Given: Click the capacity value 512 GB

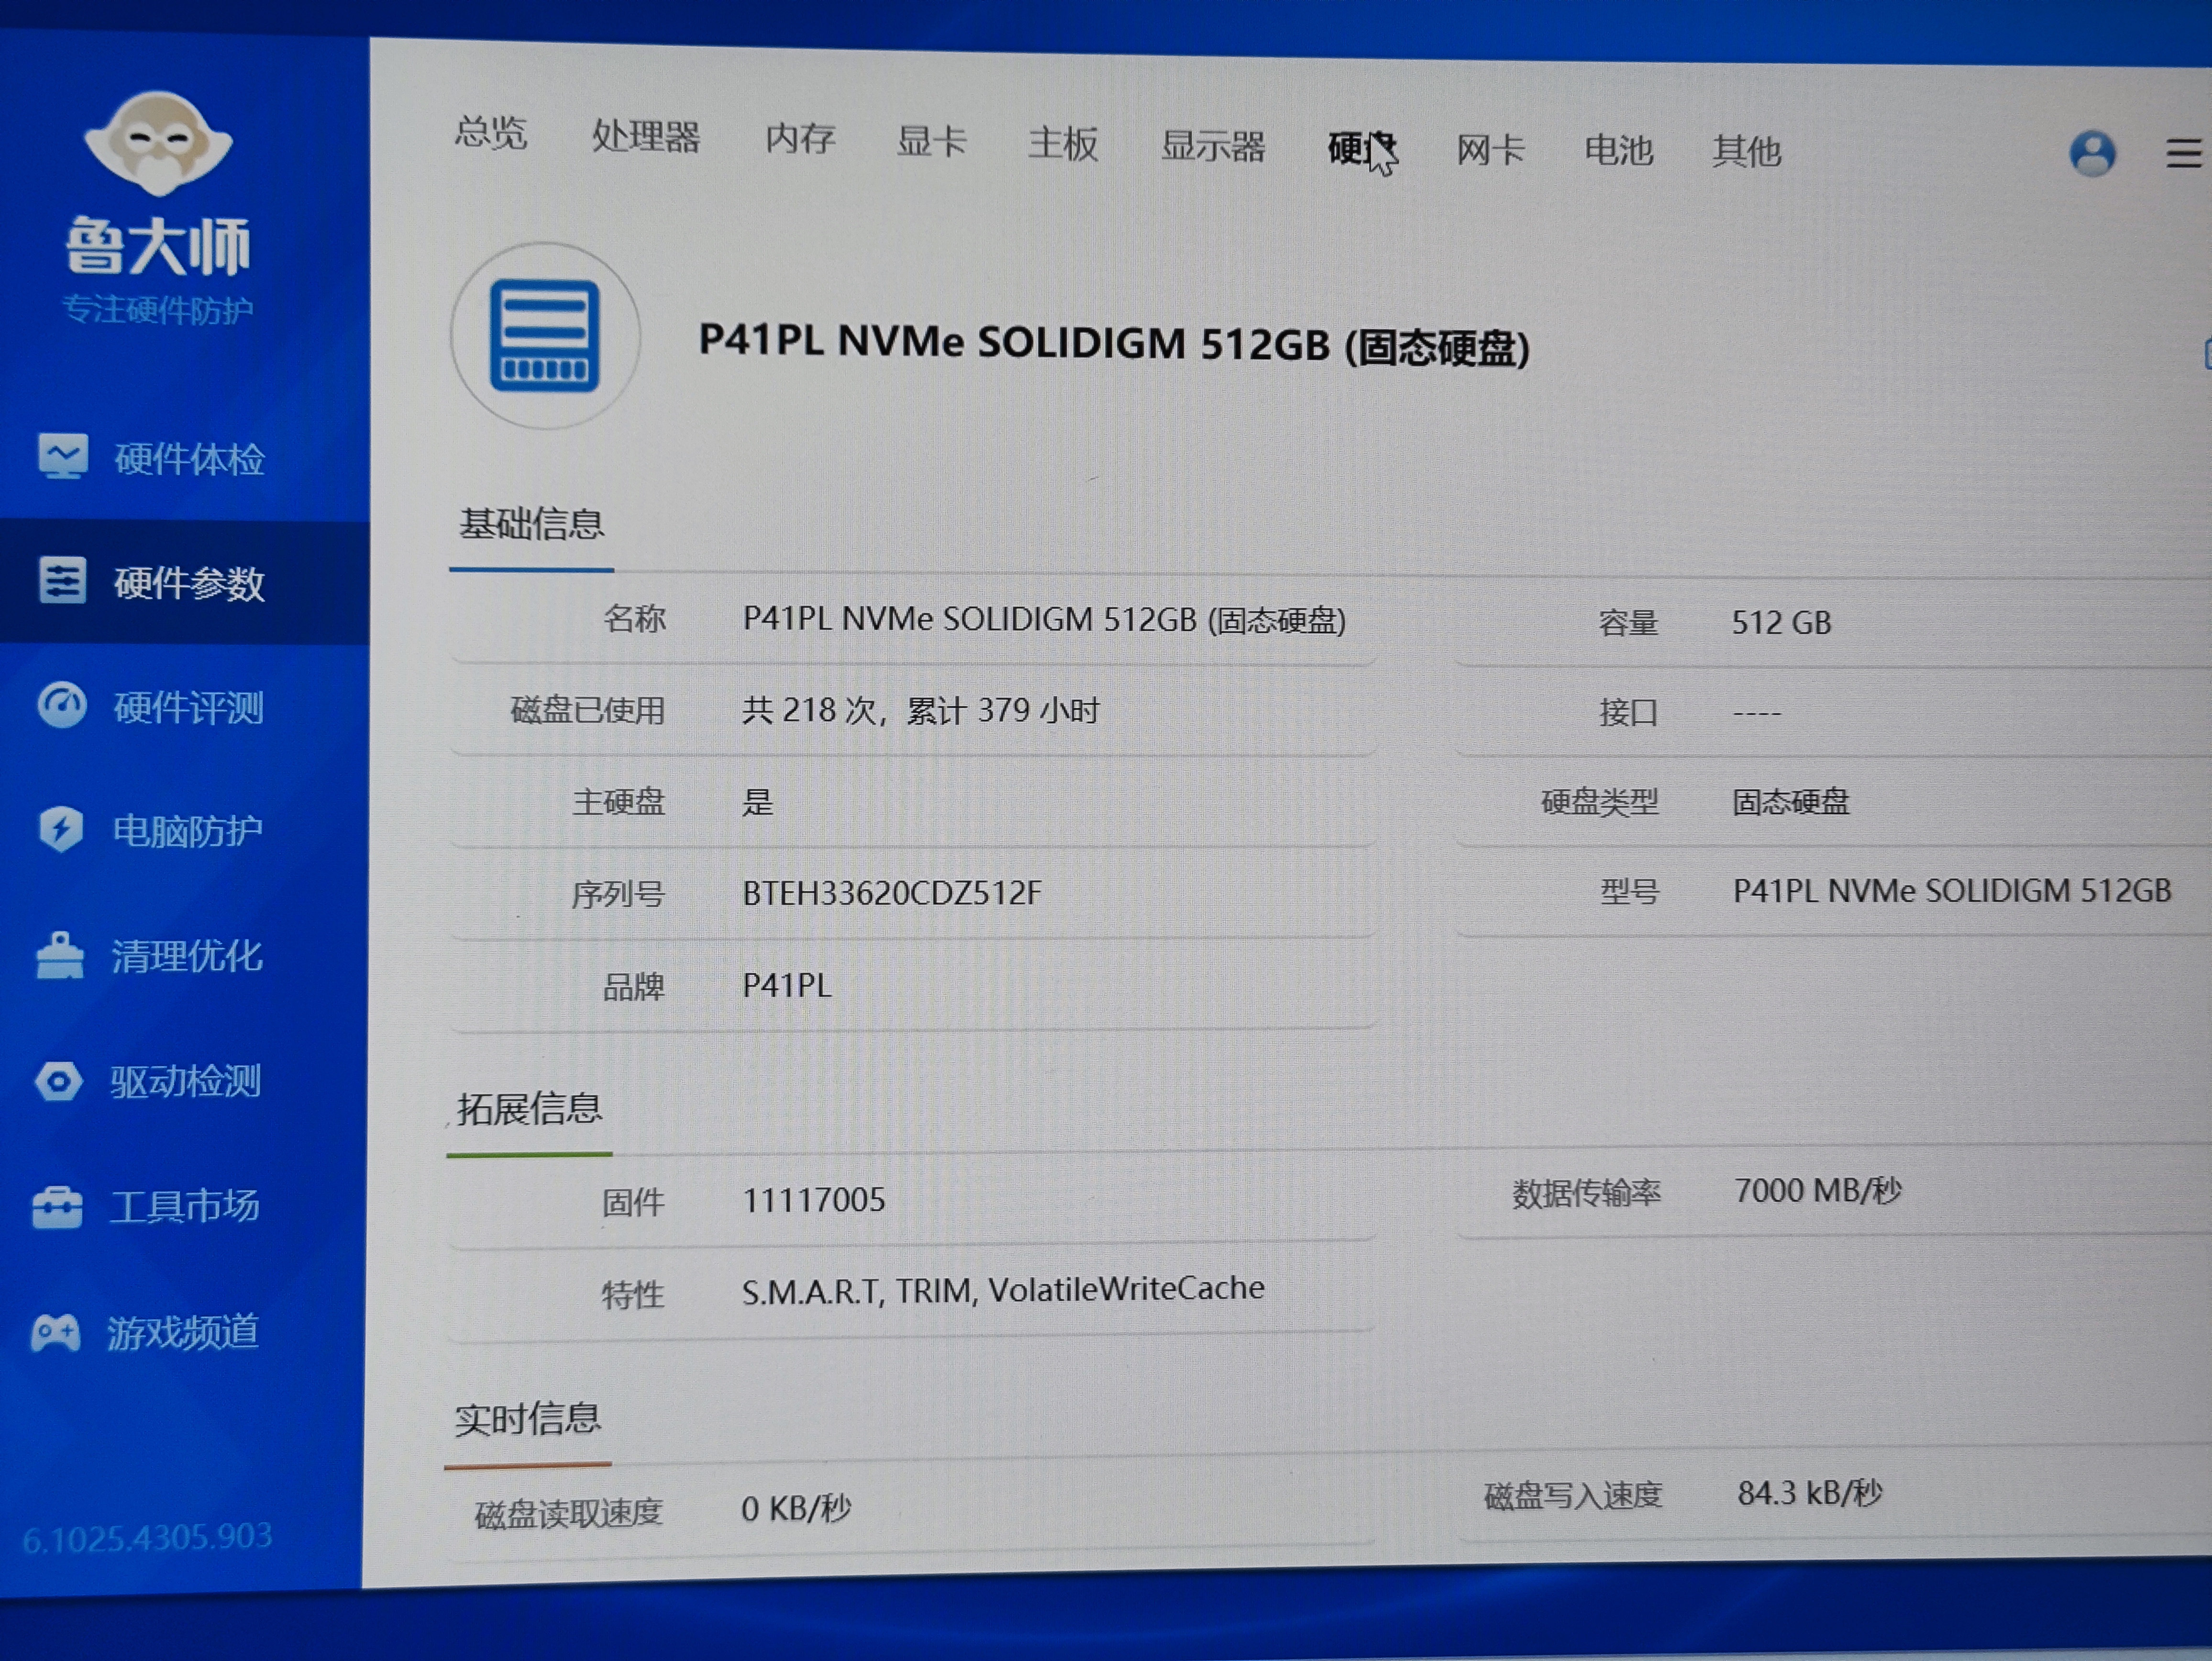Looking at the screenshot, I should point(1781,623).
